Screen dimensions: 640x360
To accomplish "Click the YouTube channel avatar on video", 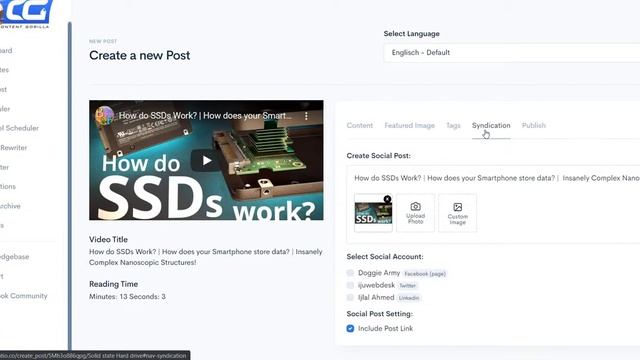I will [104, 116].
